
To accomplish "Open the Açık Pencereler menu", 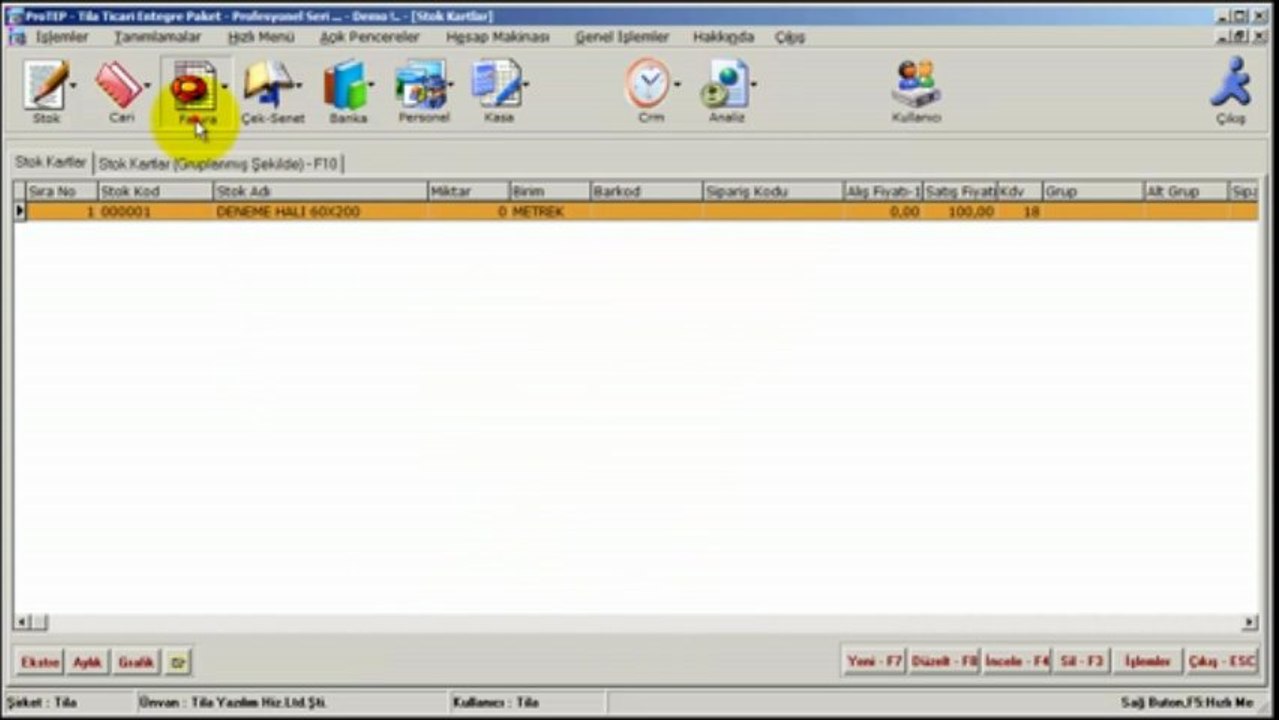I will tap(369, 37).
